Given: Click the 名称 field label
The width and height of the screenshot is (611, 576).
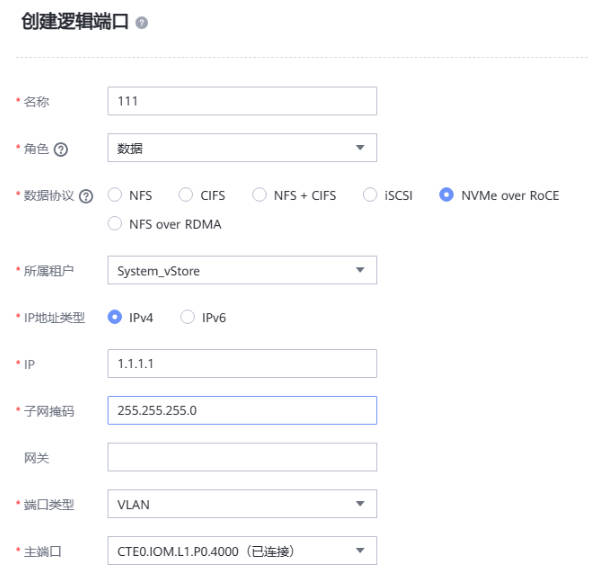Looking at the screenshot, I should 36,102.
